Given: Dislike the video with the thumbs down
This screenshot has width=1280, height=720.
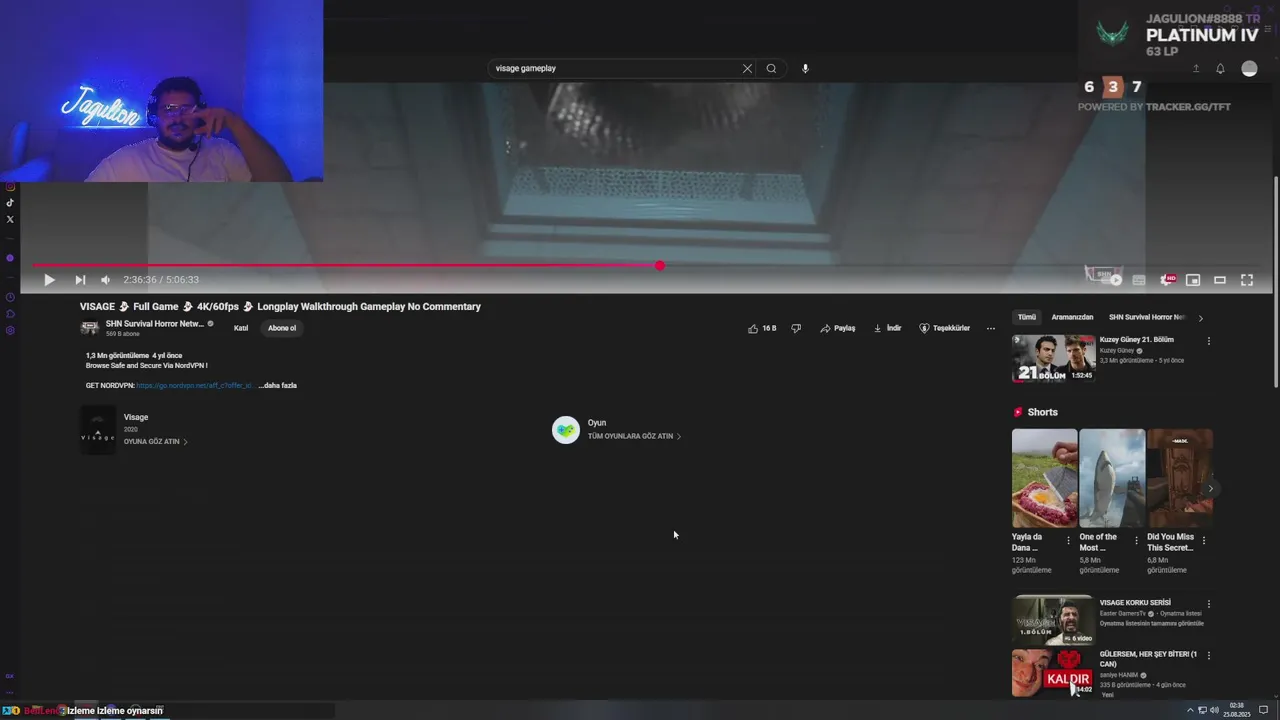Looking at the screenshot, I should [x=796, y=328].
